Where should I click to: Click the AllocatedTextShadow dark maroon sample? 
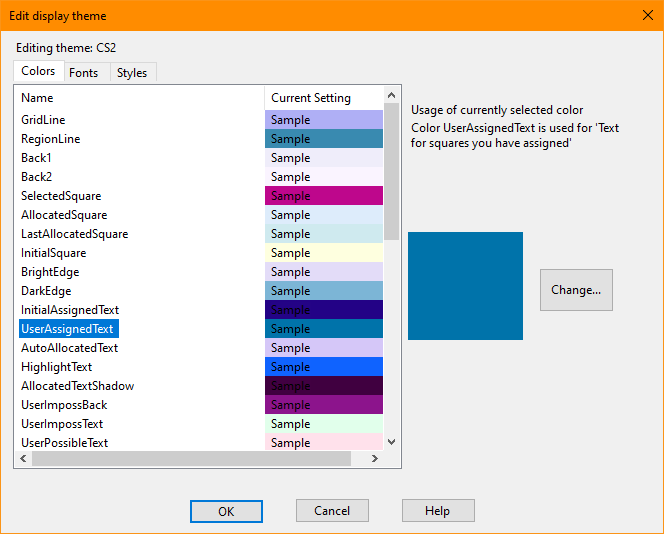(x=324, y=386)
